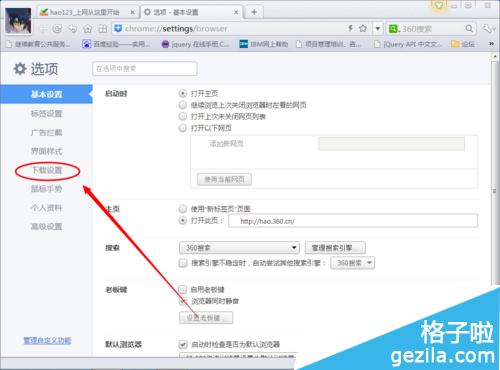Select 使用"新标签页"页面 radio
500x370 pixels.
pos(182,209)
